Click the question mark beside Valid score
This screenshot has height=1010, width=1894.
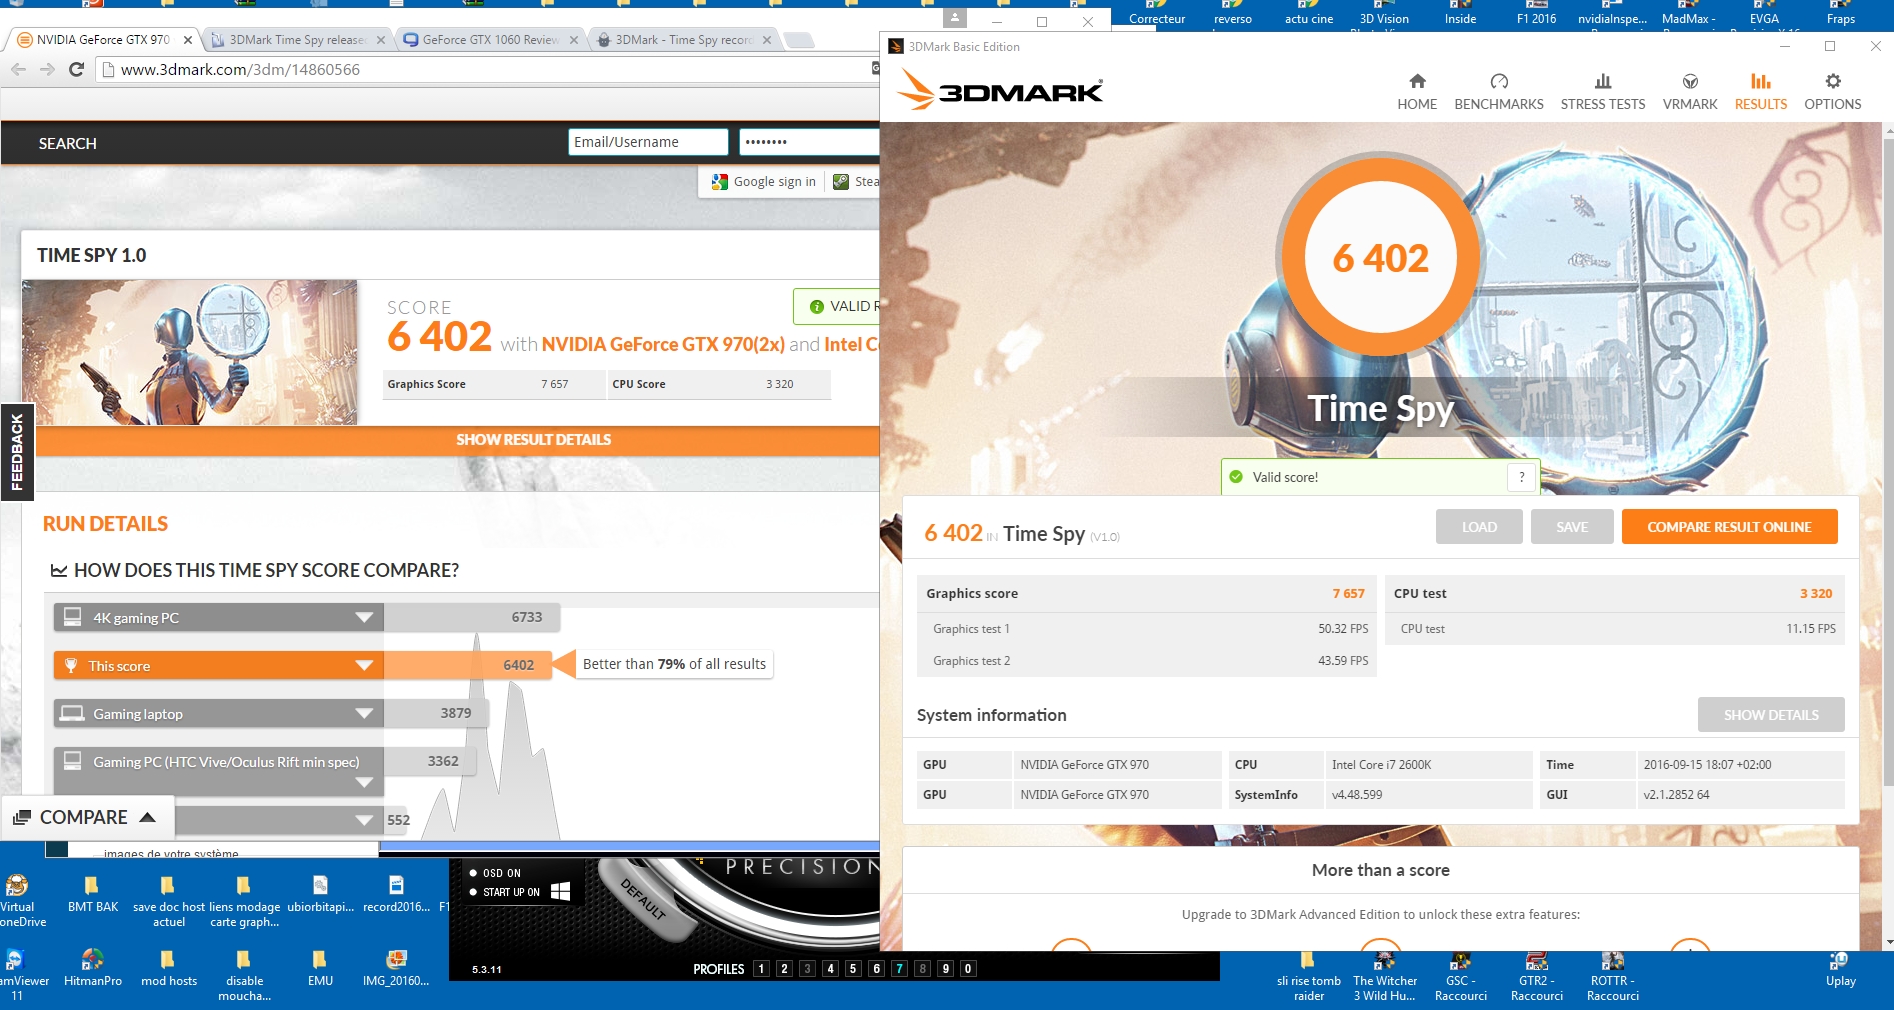click(x=1521, y=477)
